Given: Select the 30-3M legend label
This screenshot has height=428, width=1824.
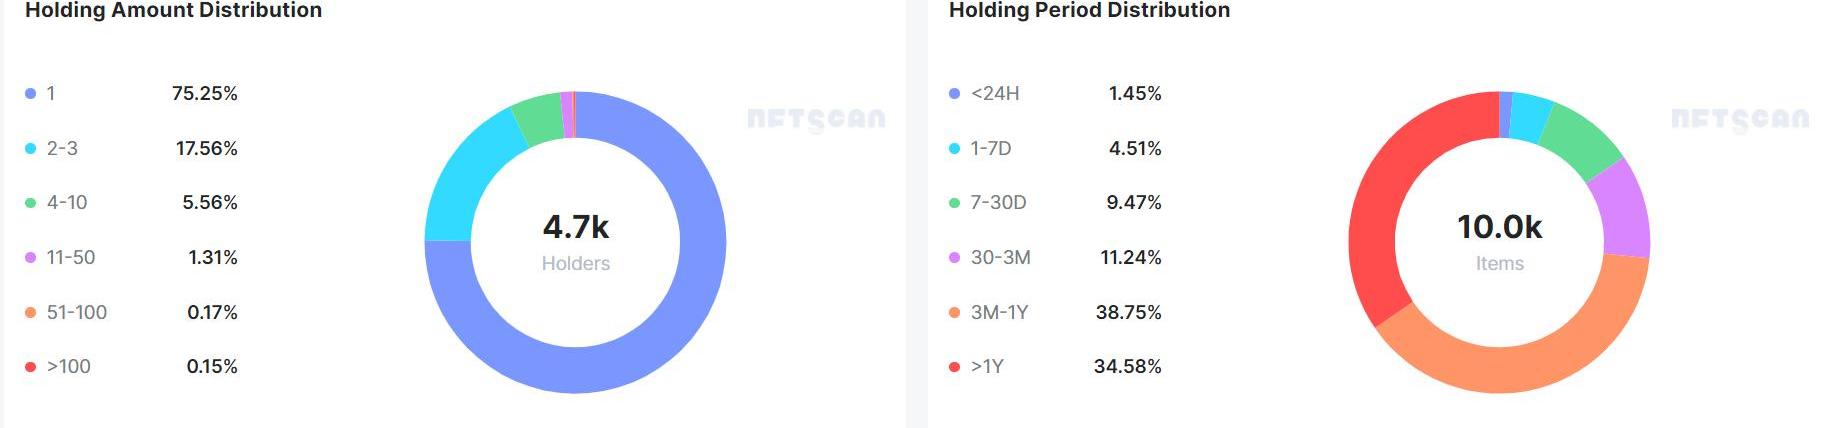Looking at the screenshot, I should click(x=1000, y=258).
